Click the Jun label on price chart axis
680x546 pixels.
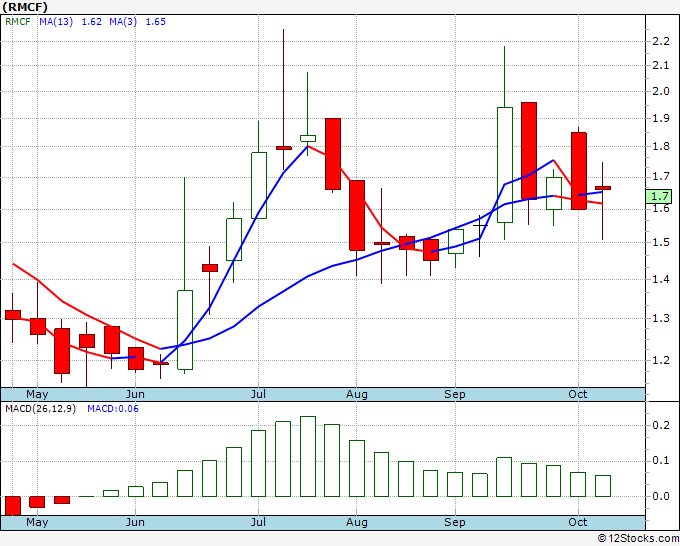tap(135, 394)
